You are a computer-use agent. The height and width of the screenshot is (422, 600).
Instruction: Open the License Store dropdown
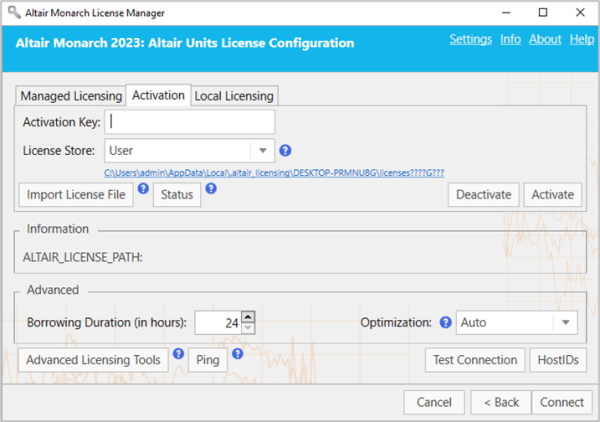point(264,151)
